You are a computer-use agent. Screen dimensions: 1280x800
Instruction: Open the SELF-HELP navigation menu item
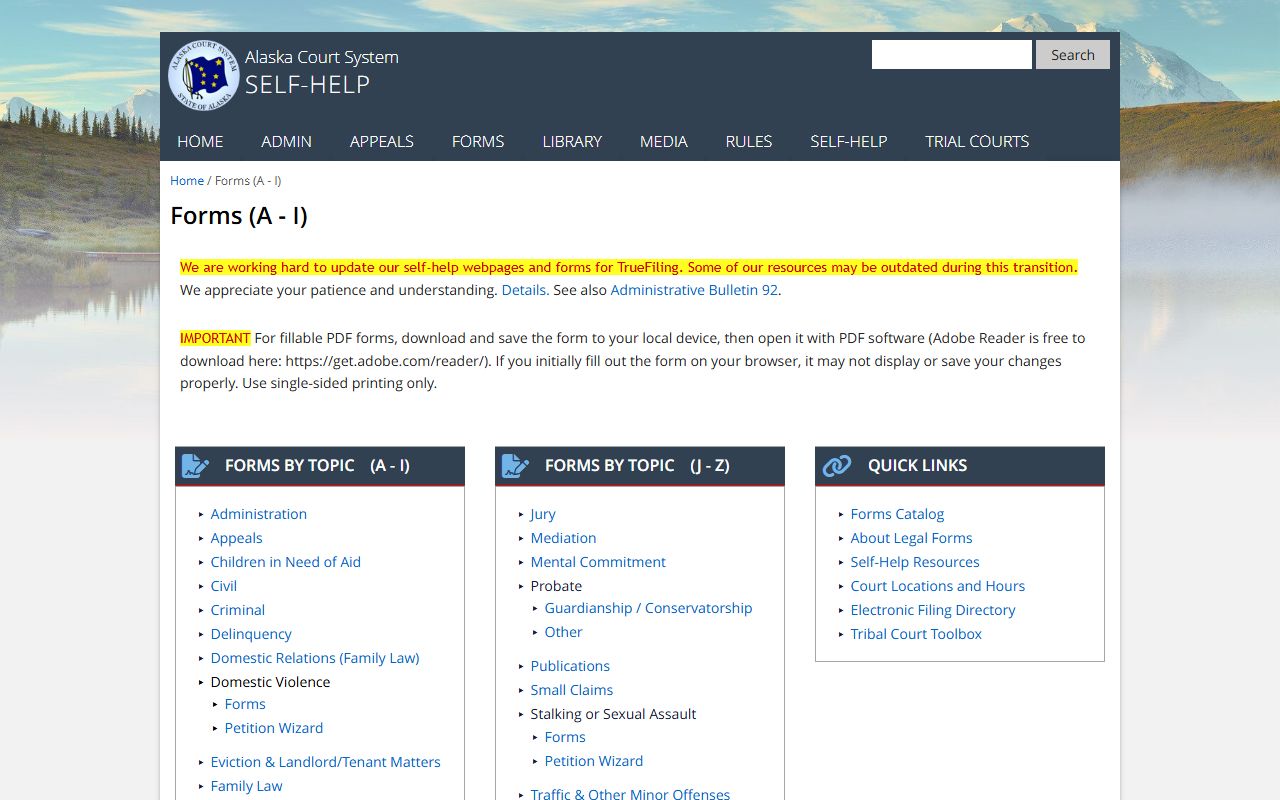click(x=848, y=141)
